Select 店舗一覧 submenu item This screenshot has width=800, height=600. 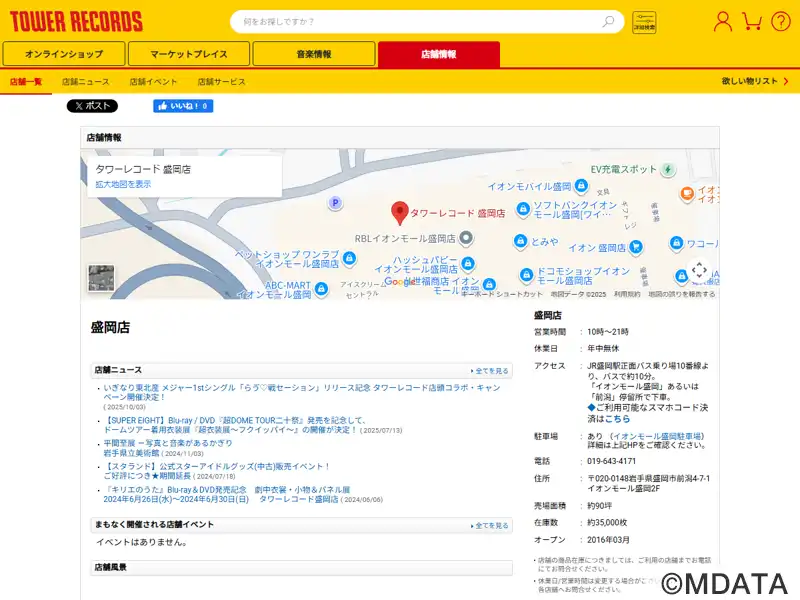tap(26, 82)
